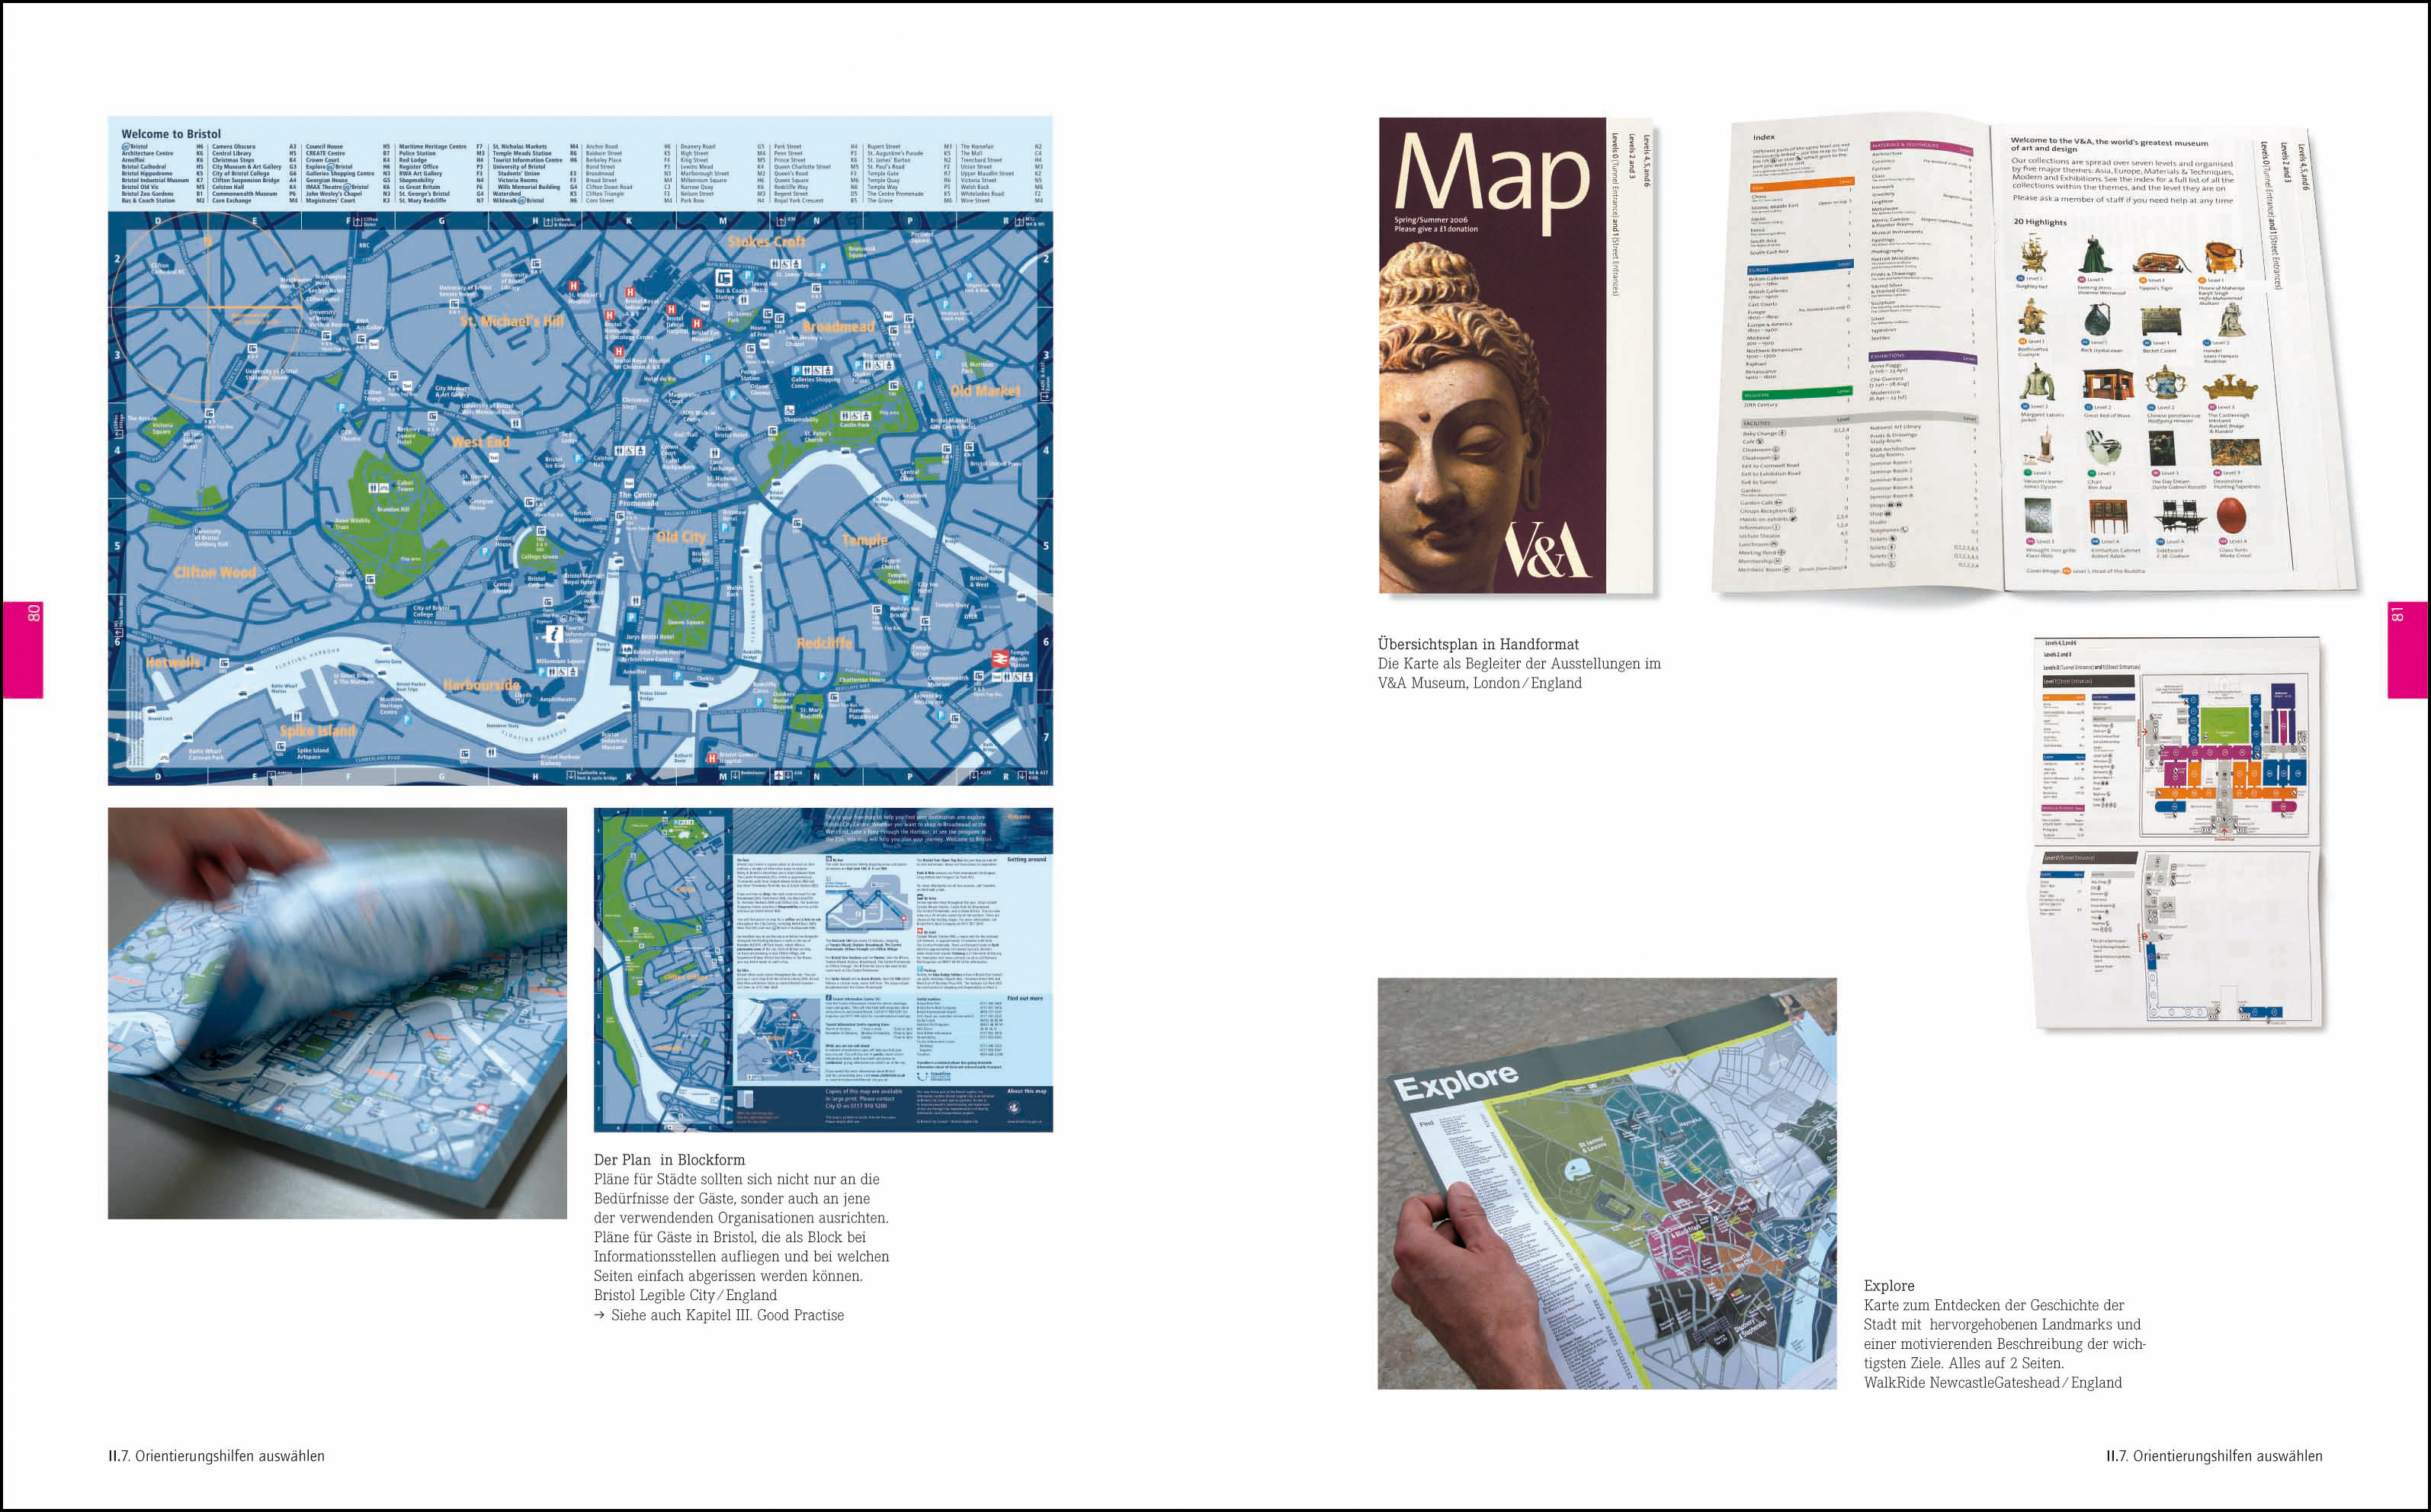The image size is (2431, 1512).
Task: Click 'Temple' district label on Bristol map
Action: click(864, 540)
